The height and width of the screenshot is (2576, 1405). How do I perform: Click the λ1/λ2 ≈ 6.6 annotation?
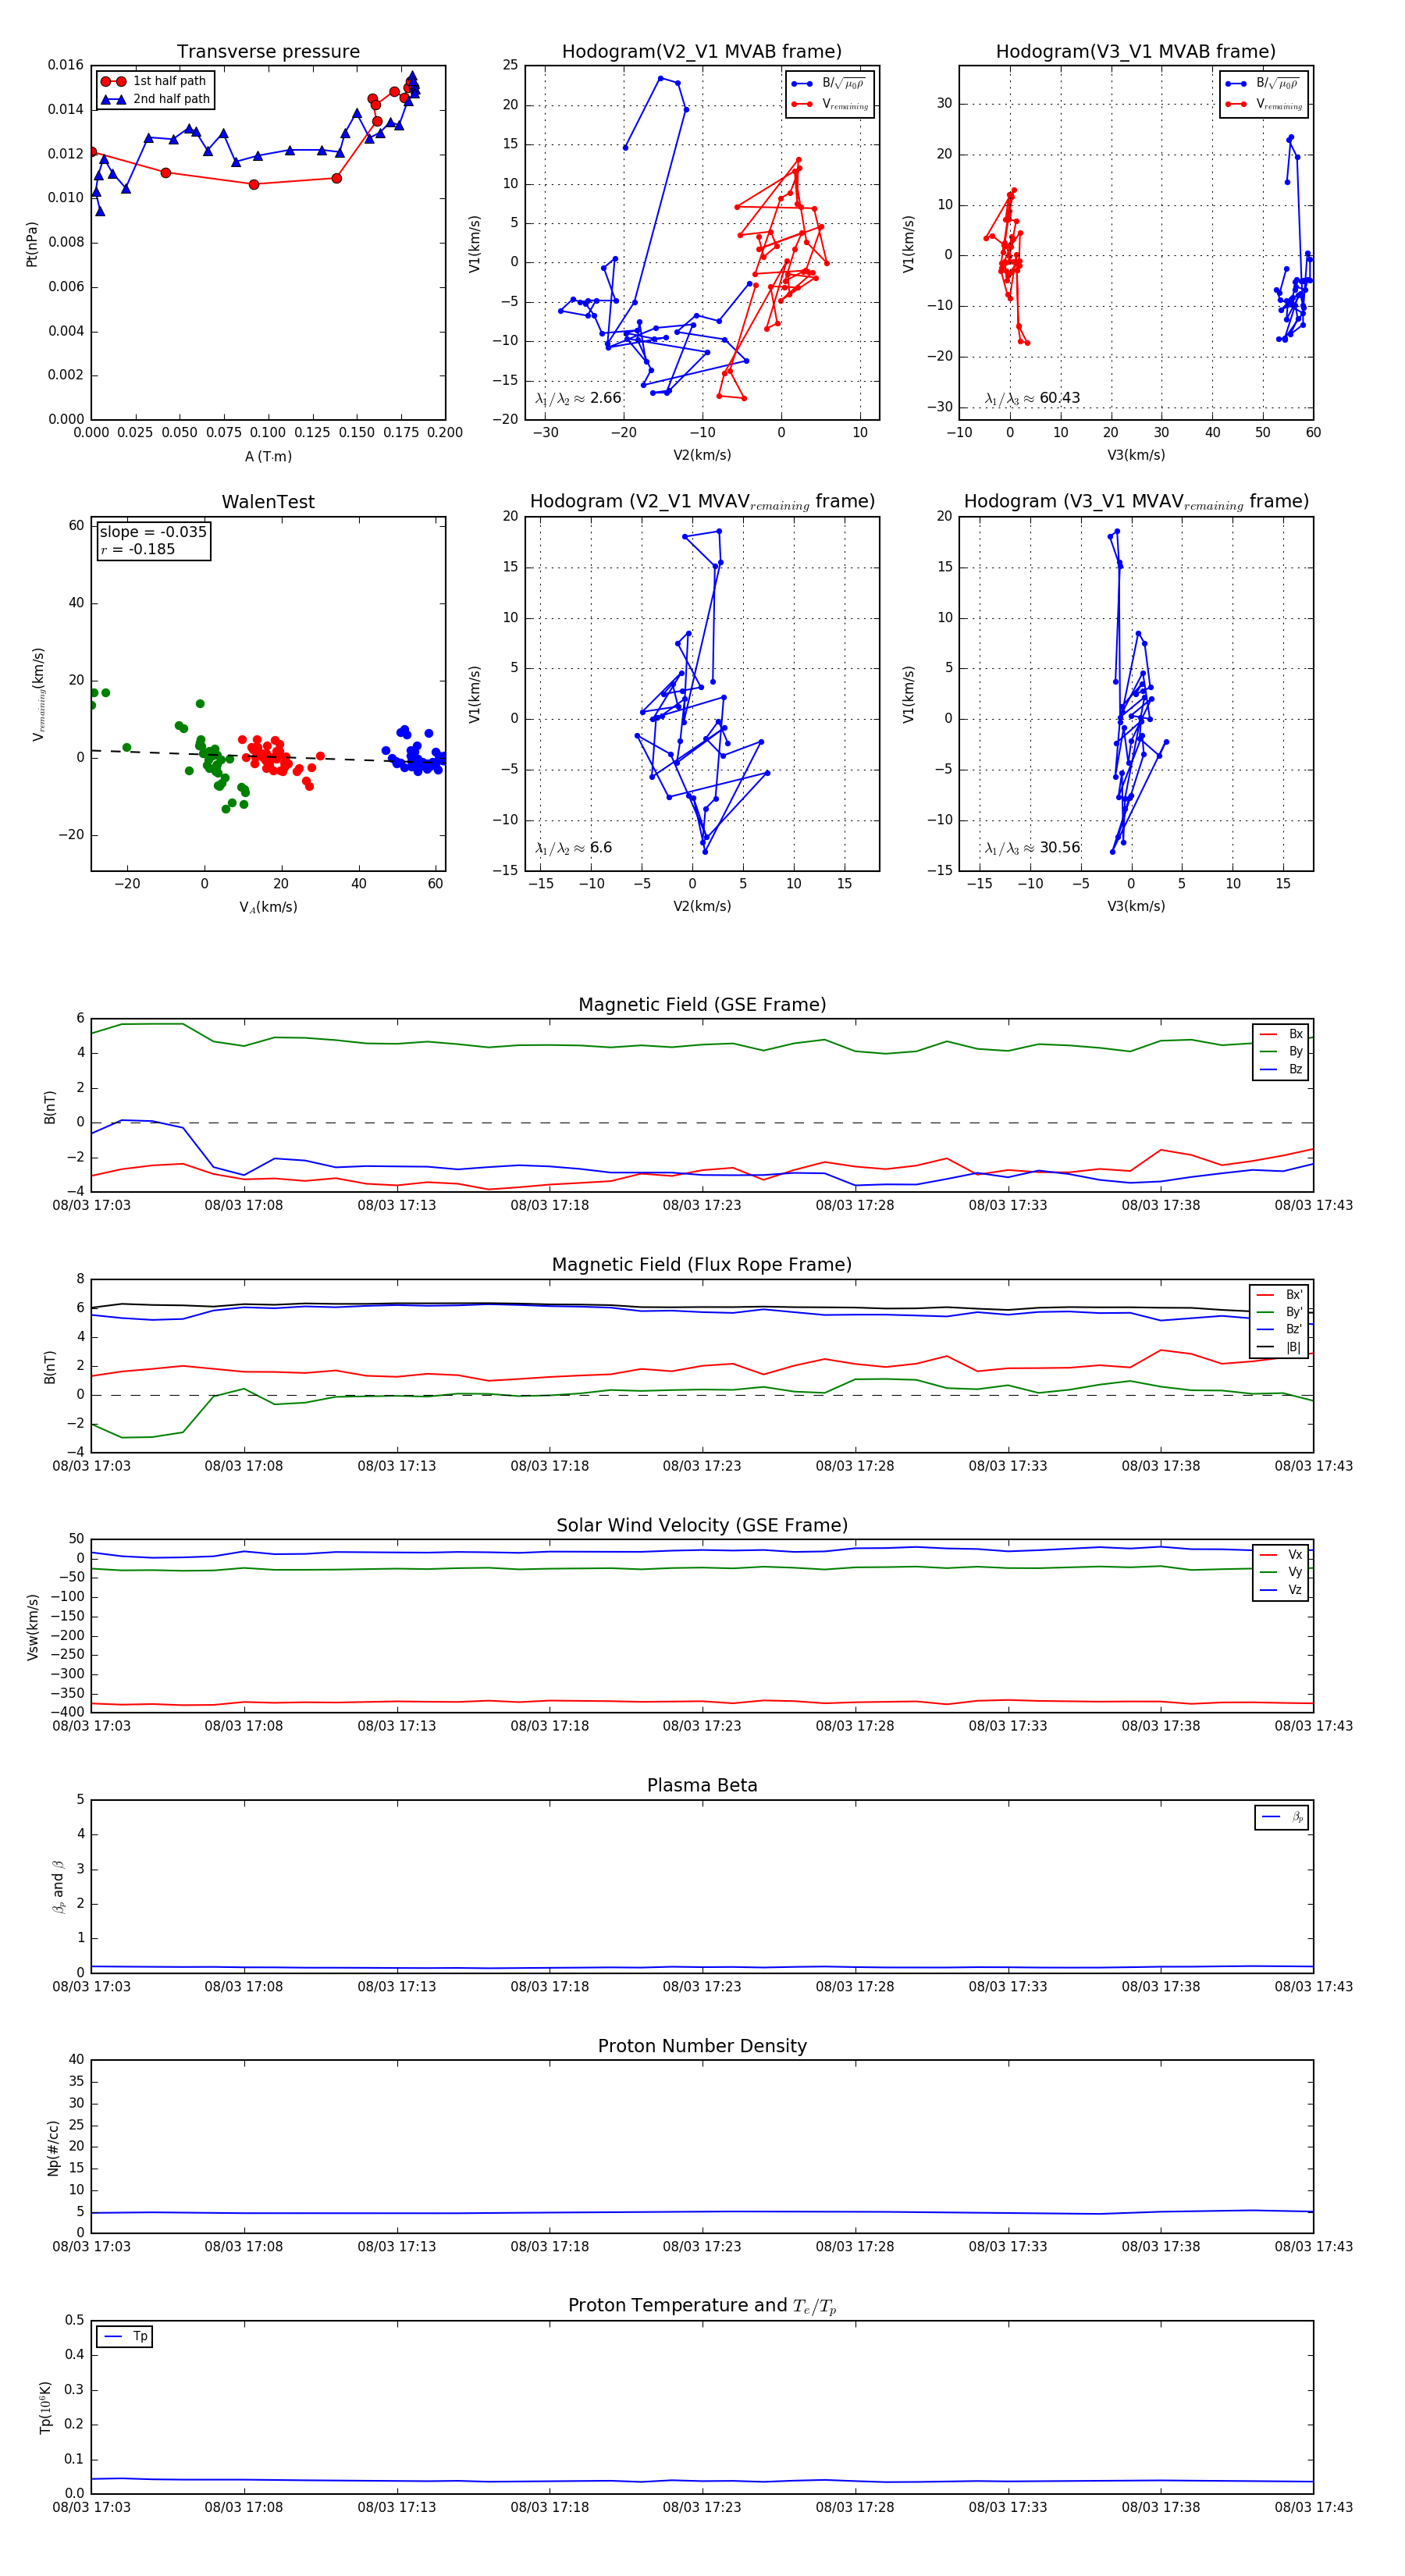click(573, 848)
